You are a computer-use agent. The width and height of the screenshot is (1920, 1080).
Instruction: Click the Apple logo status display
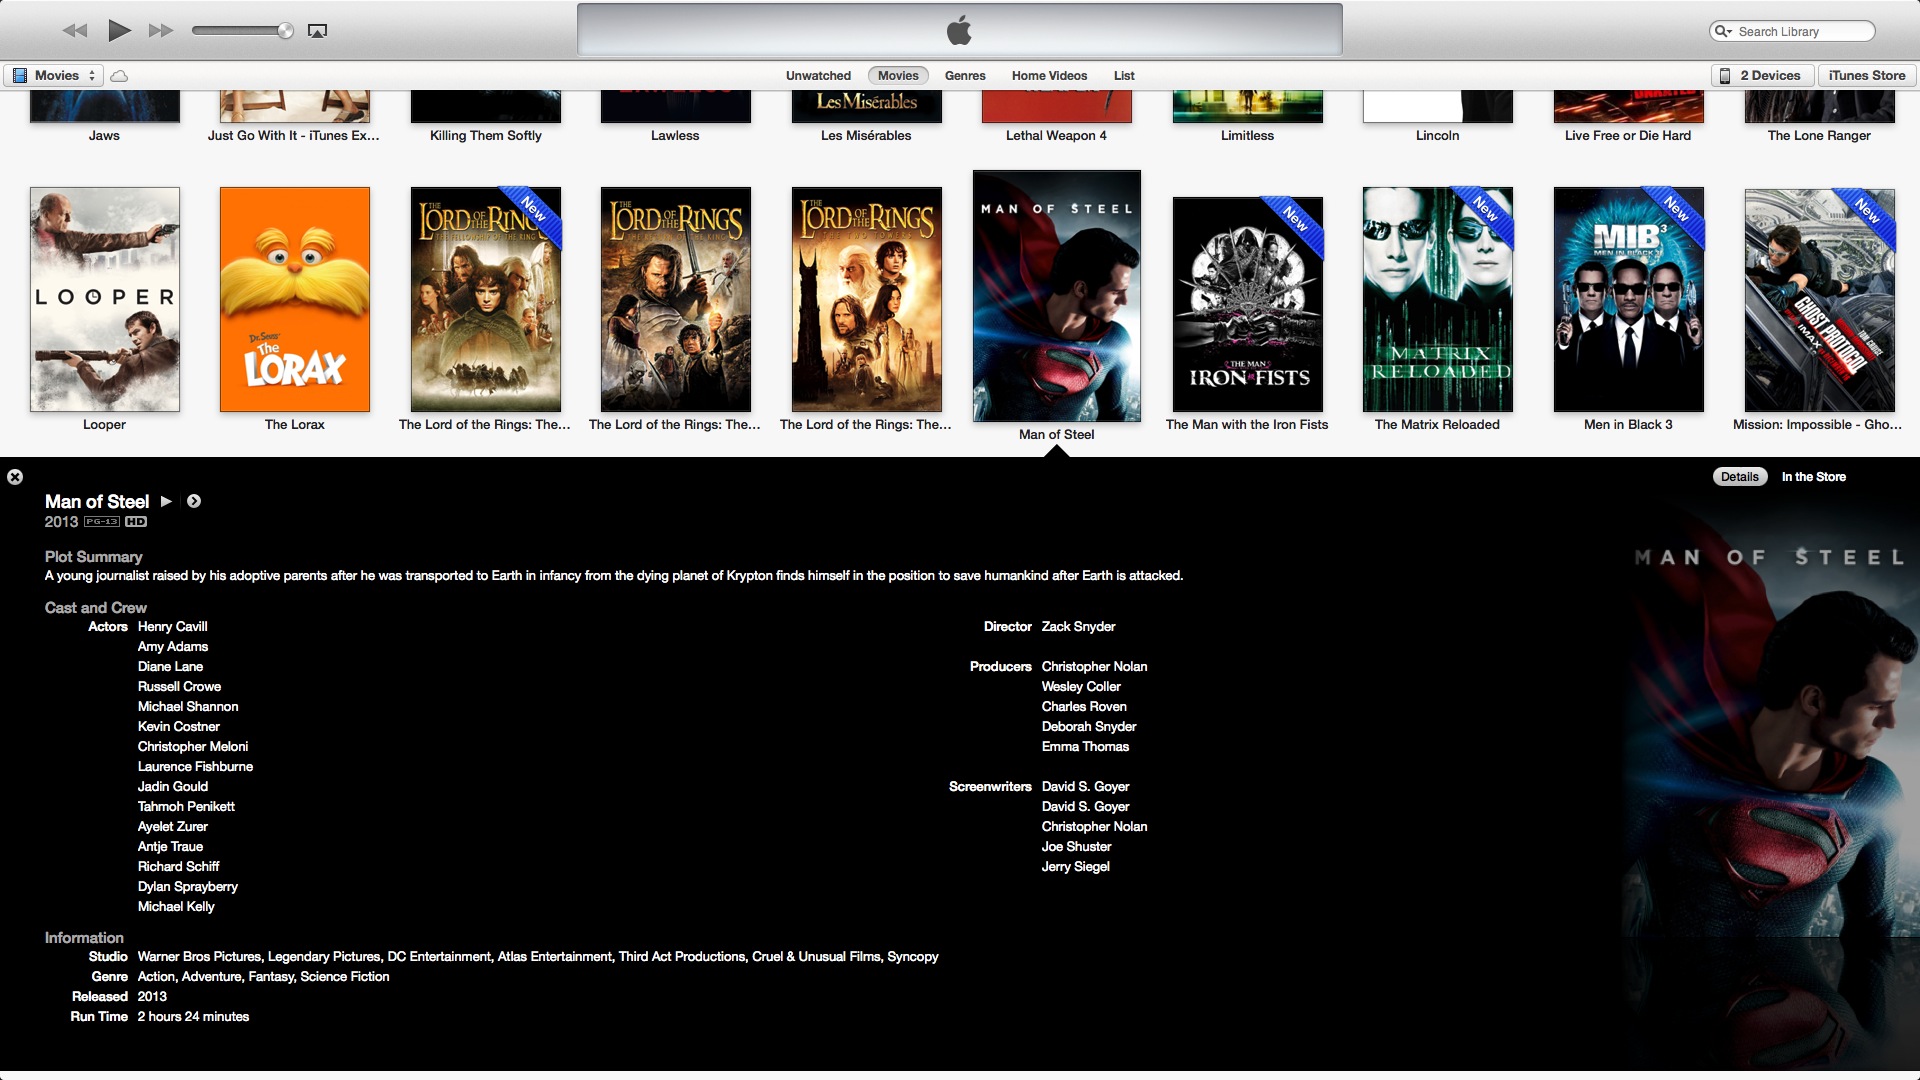click(x=959, y=31)
